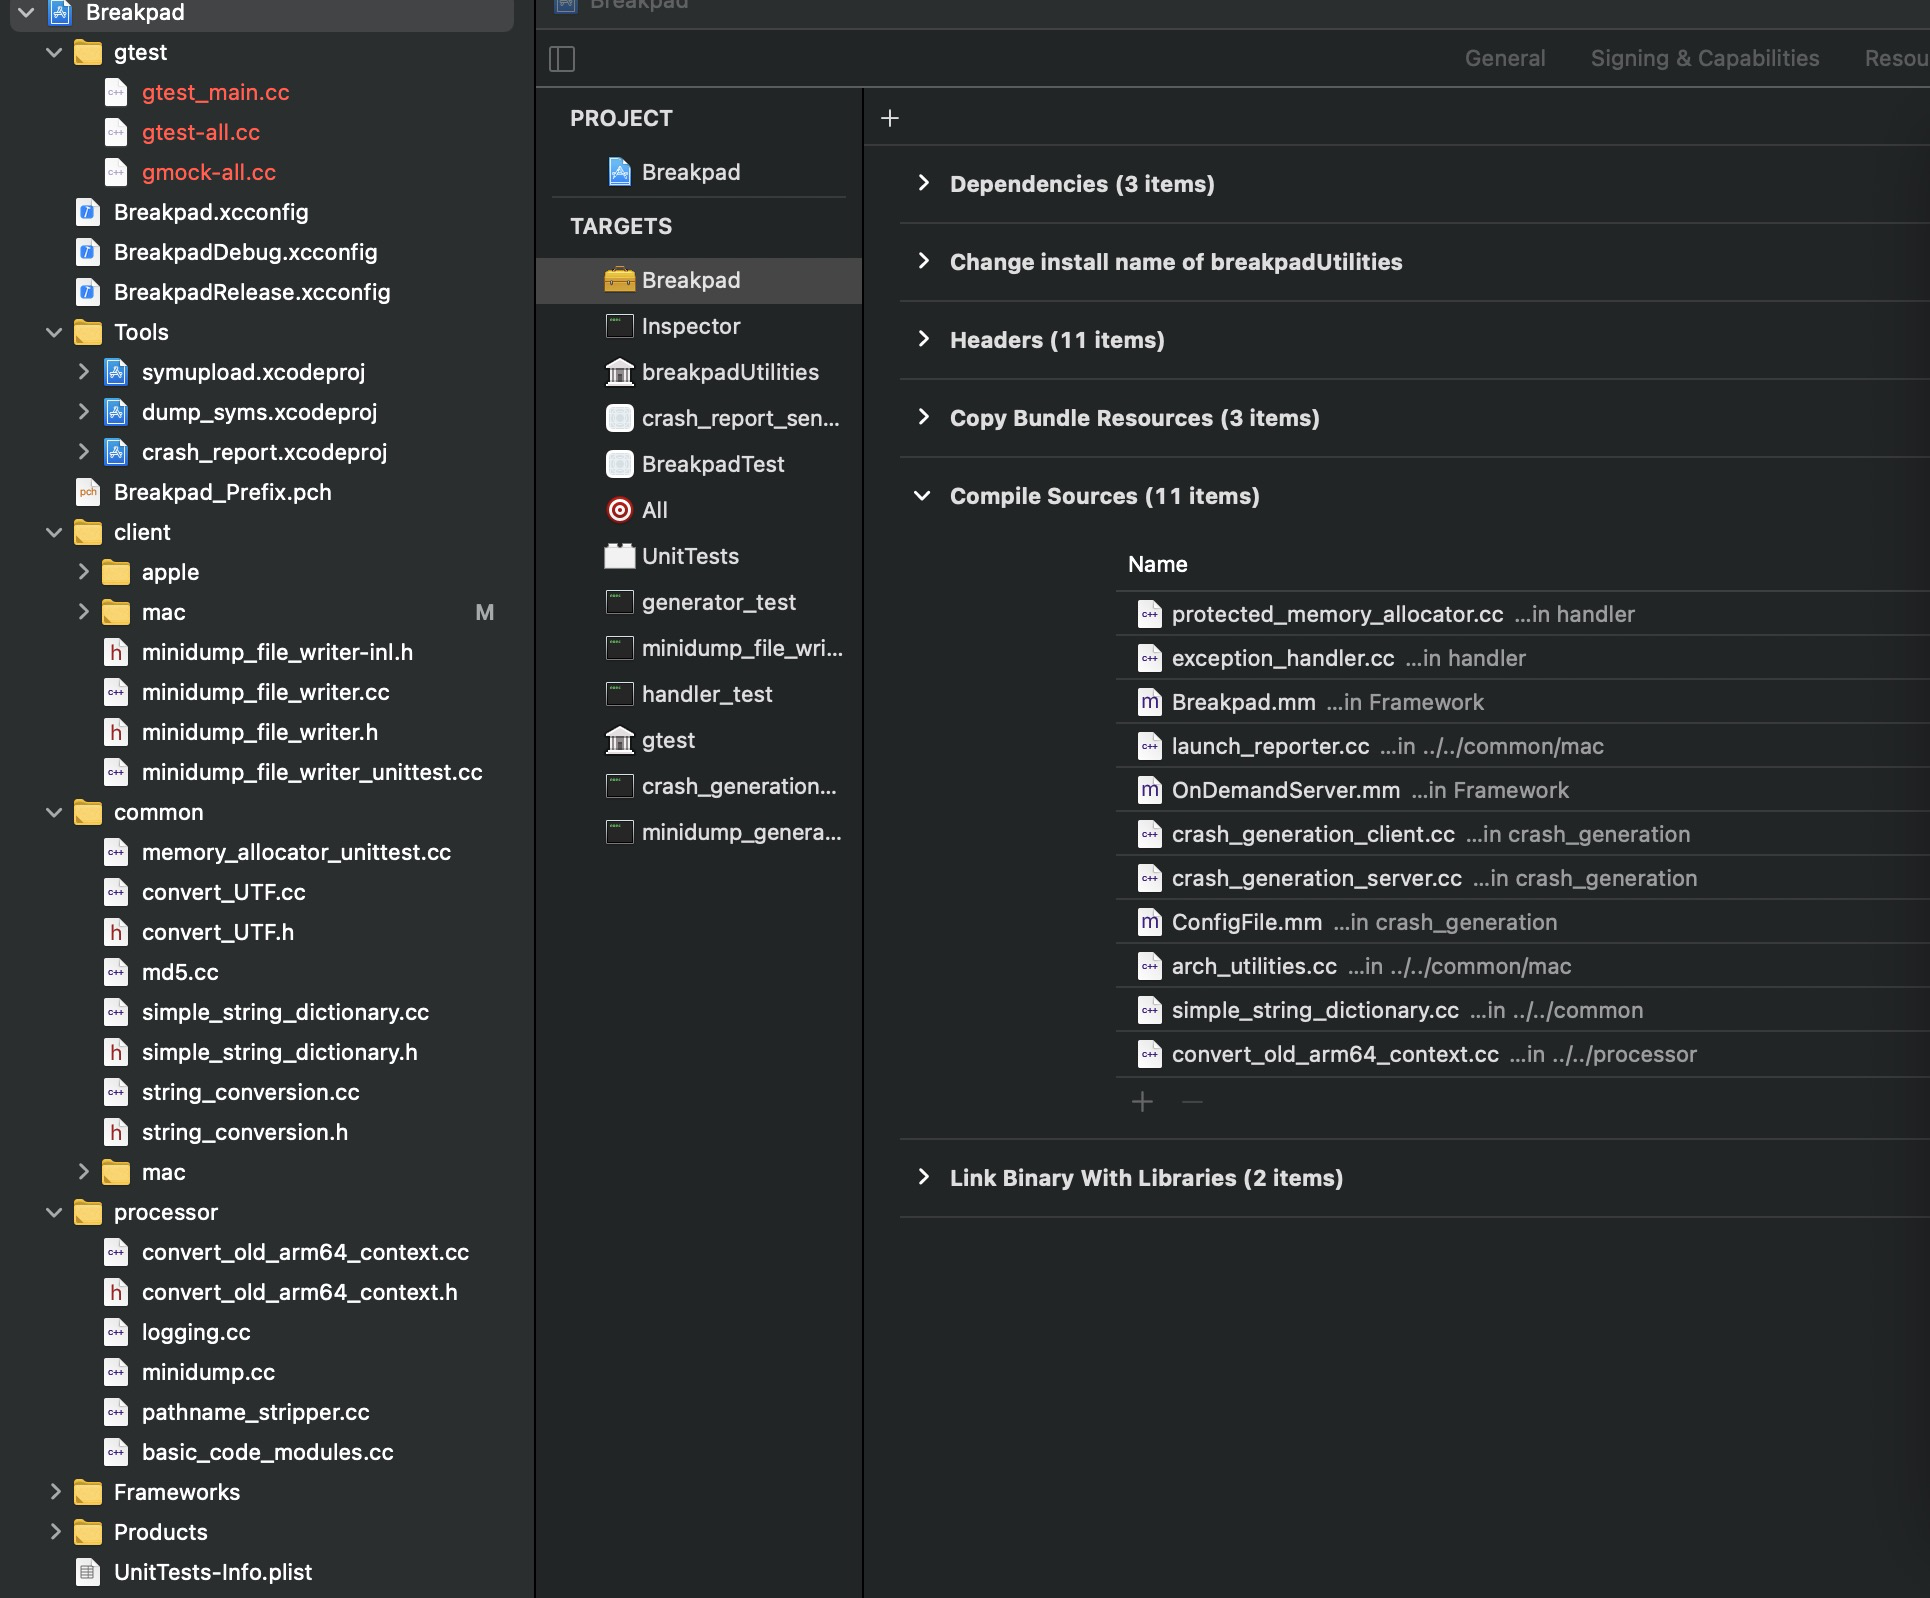Switch to Signing & Capabilities tab
The width and height of the screenshot is (1930, 1598).
click(1703, 58)
